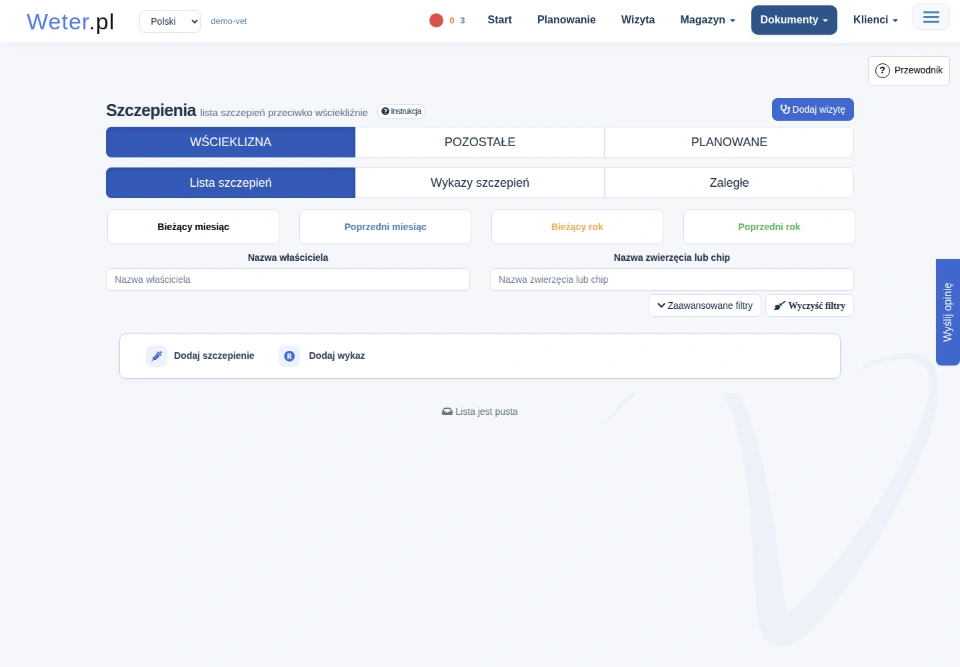This screenshot has height=667, width=960.
Task: Select the WŚCIEKLIZNA tab
Action: pyautogui.click(x=230, y=142)
